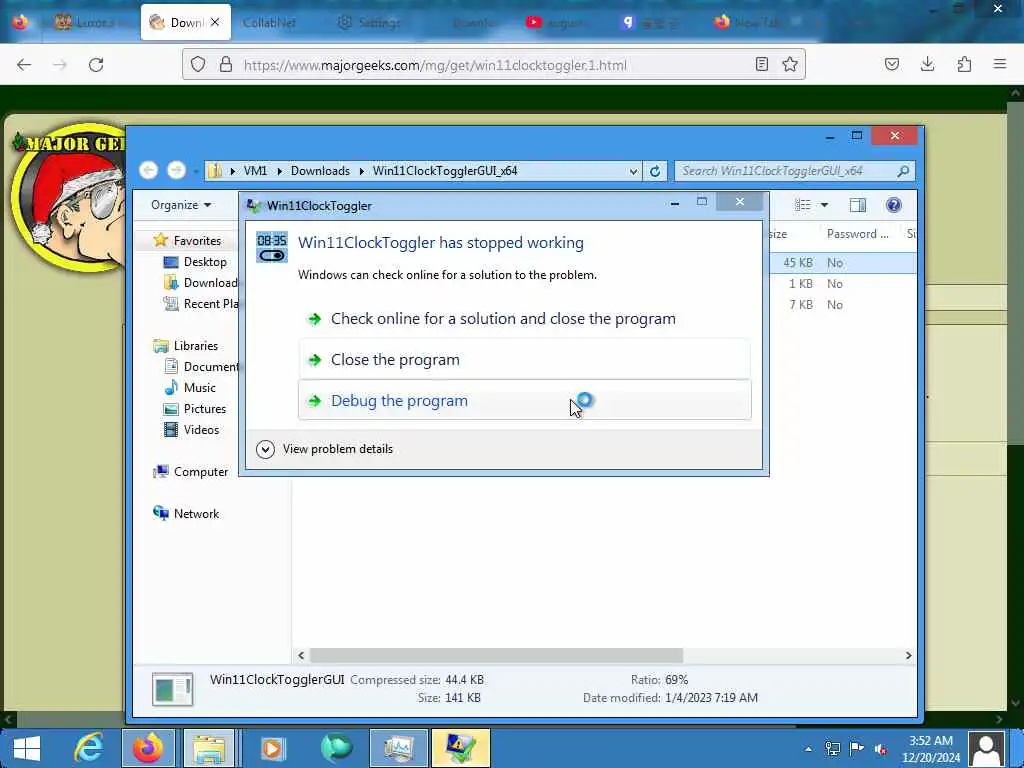The image size is (1024, 768).
Task: Open Firefox downloads panel
Action: 927,64
